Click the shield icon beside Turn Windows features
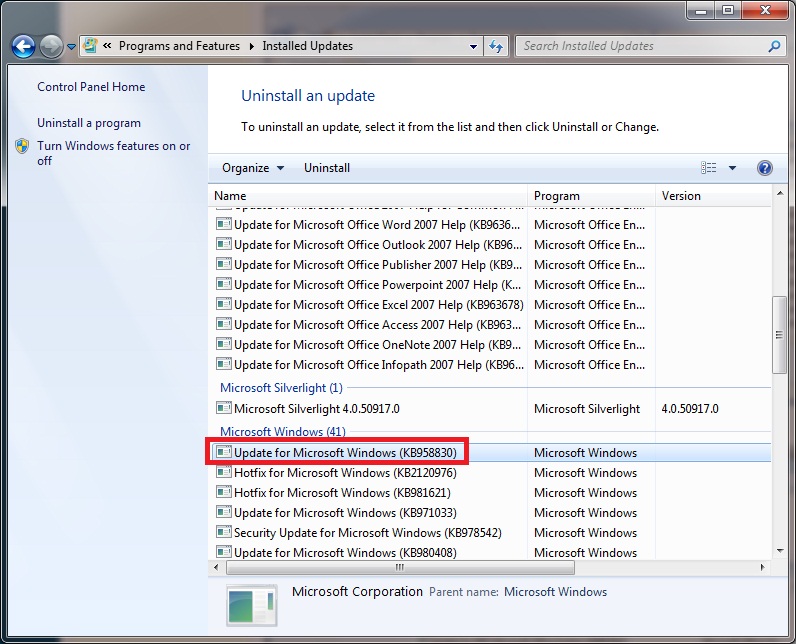Viewport: 796px width, 644px height. 22,146
